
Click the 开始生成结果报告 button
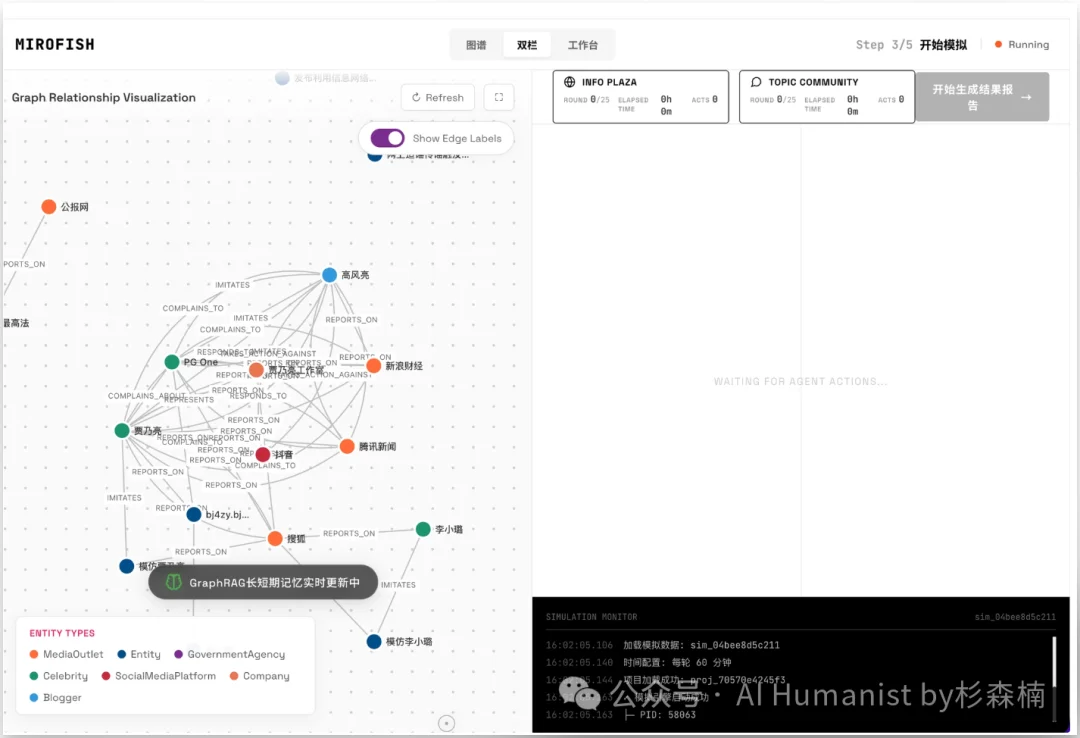point(981,97)
